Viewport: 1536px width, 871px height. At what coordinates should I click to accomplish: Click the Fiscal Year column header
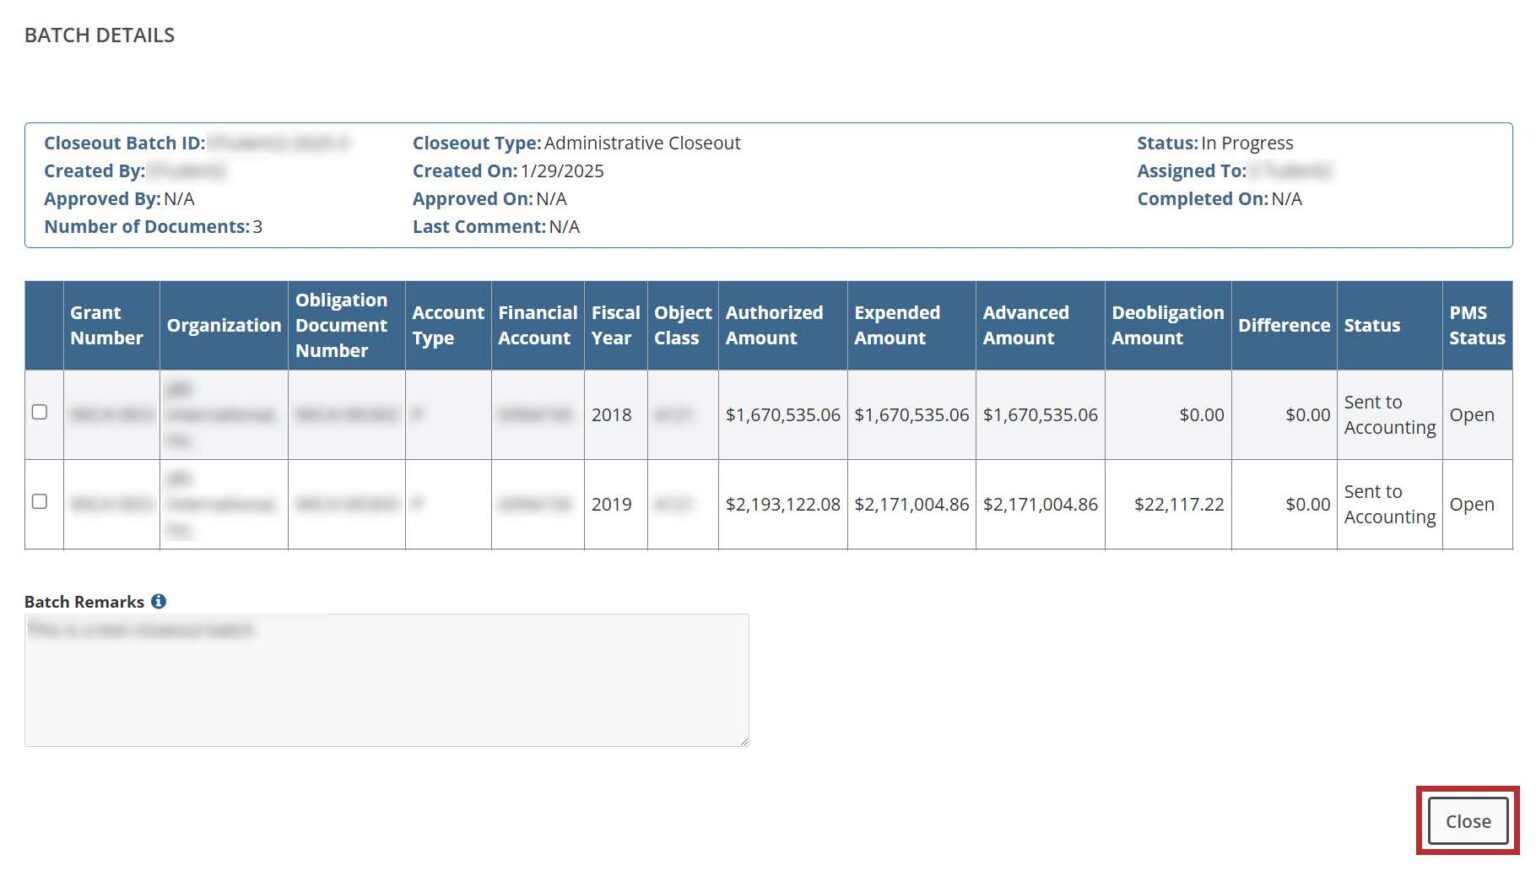[x=615, y=325]
